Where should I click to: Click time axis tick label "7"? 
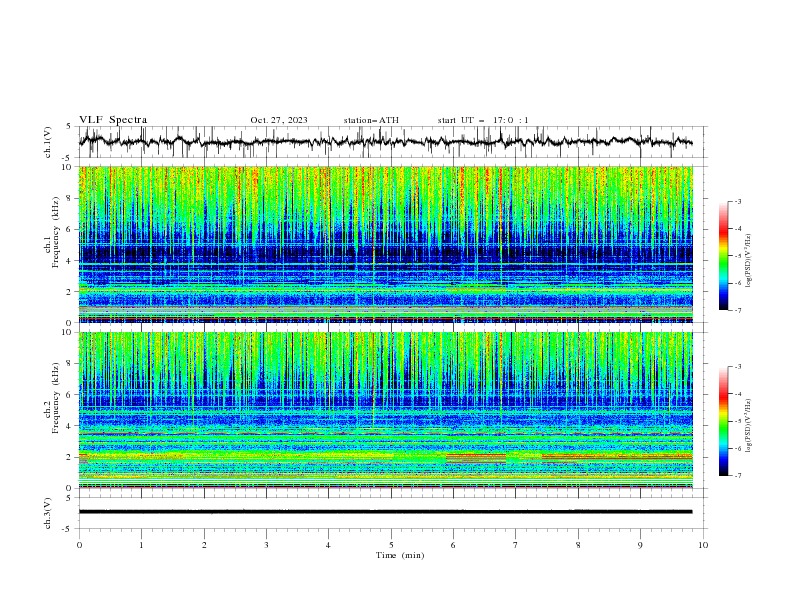(x=516, y=545)
